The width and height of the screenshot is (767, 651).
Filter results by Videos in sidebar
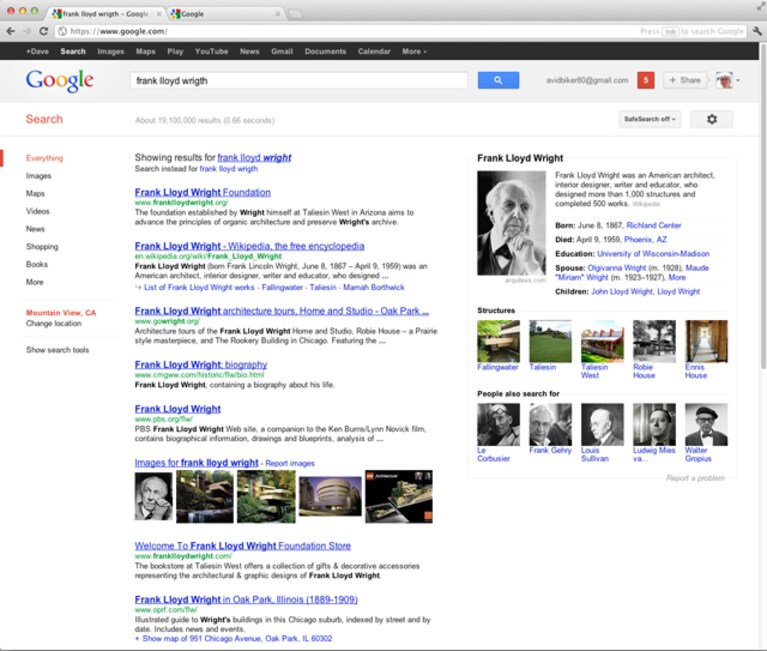(38, 211)
